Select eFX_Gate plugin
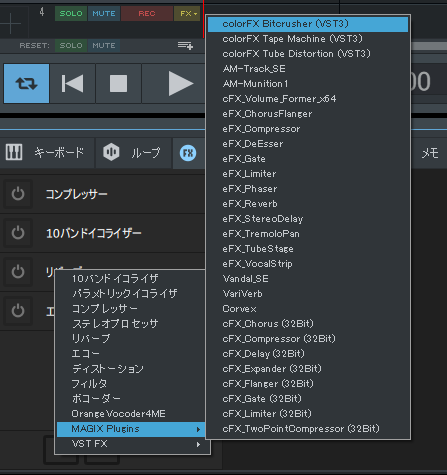The height and width of the screenshot is (475, 447). click(308, 159)
